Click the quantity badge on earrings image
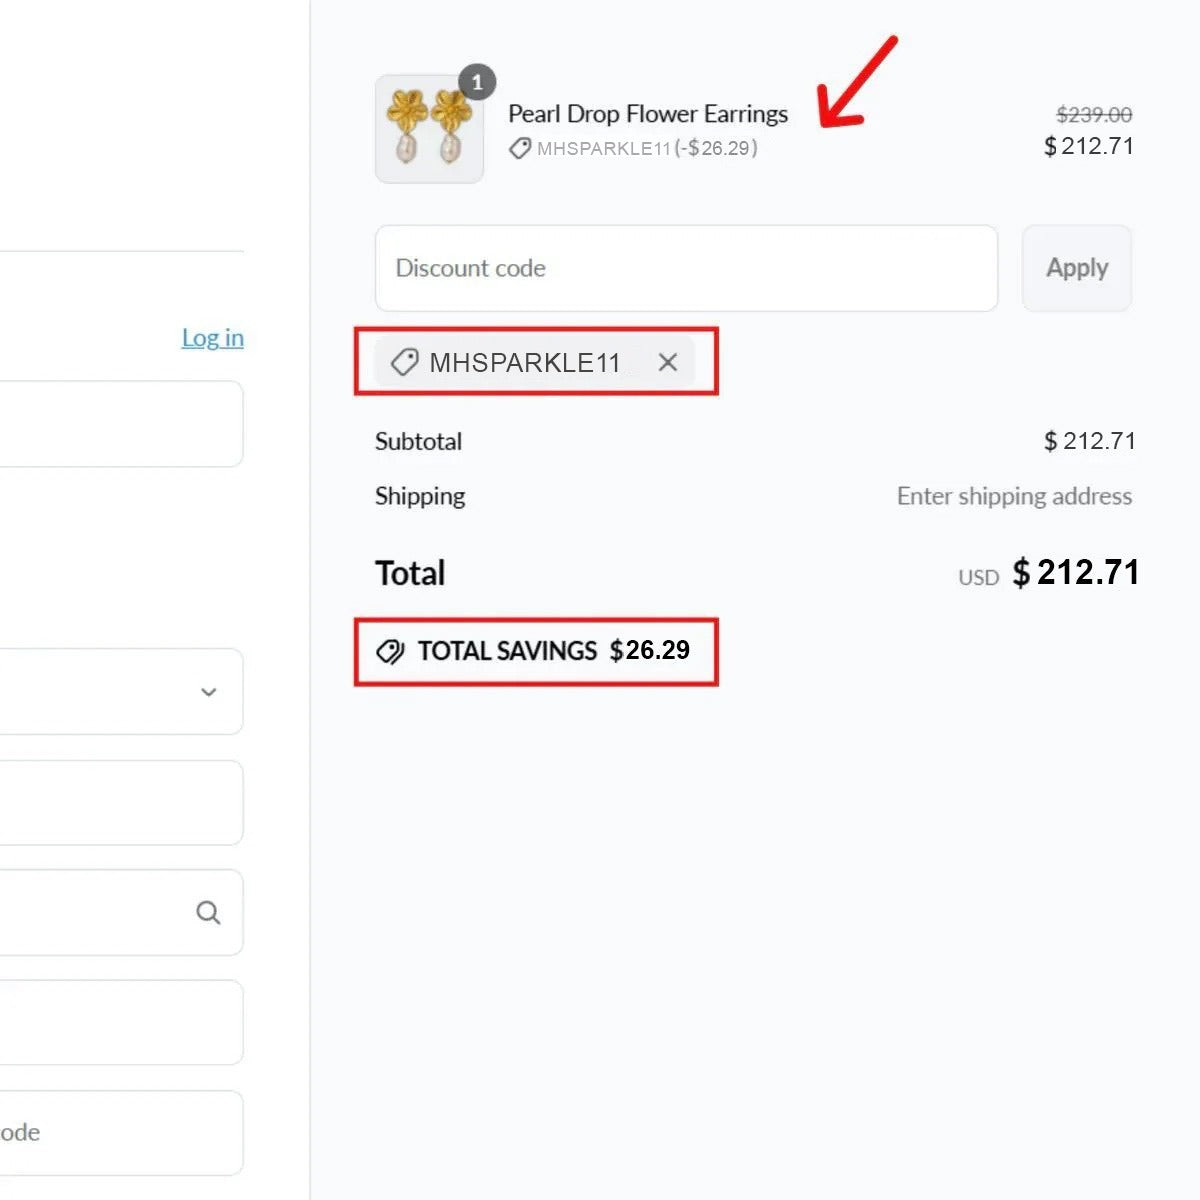The width and height of the screenshot is (1200, 1200). click(477, 82)
